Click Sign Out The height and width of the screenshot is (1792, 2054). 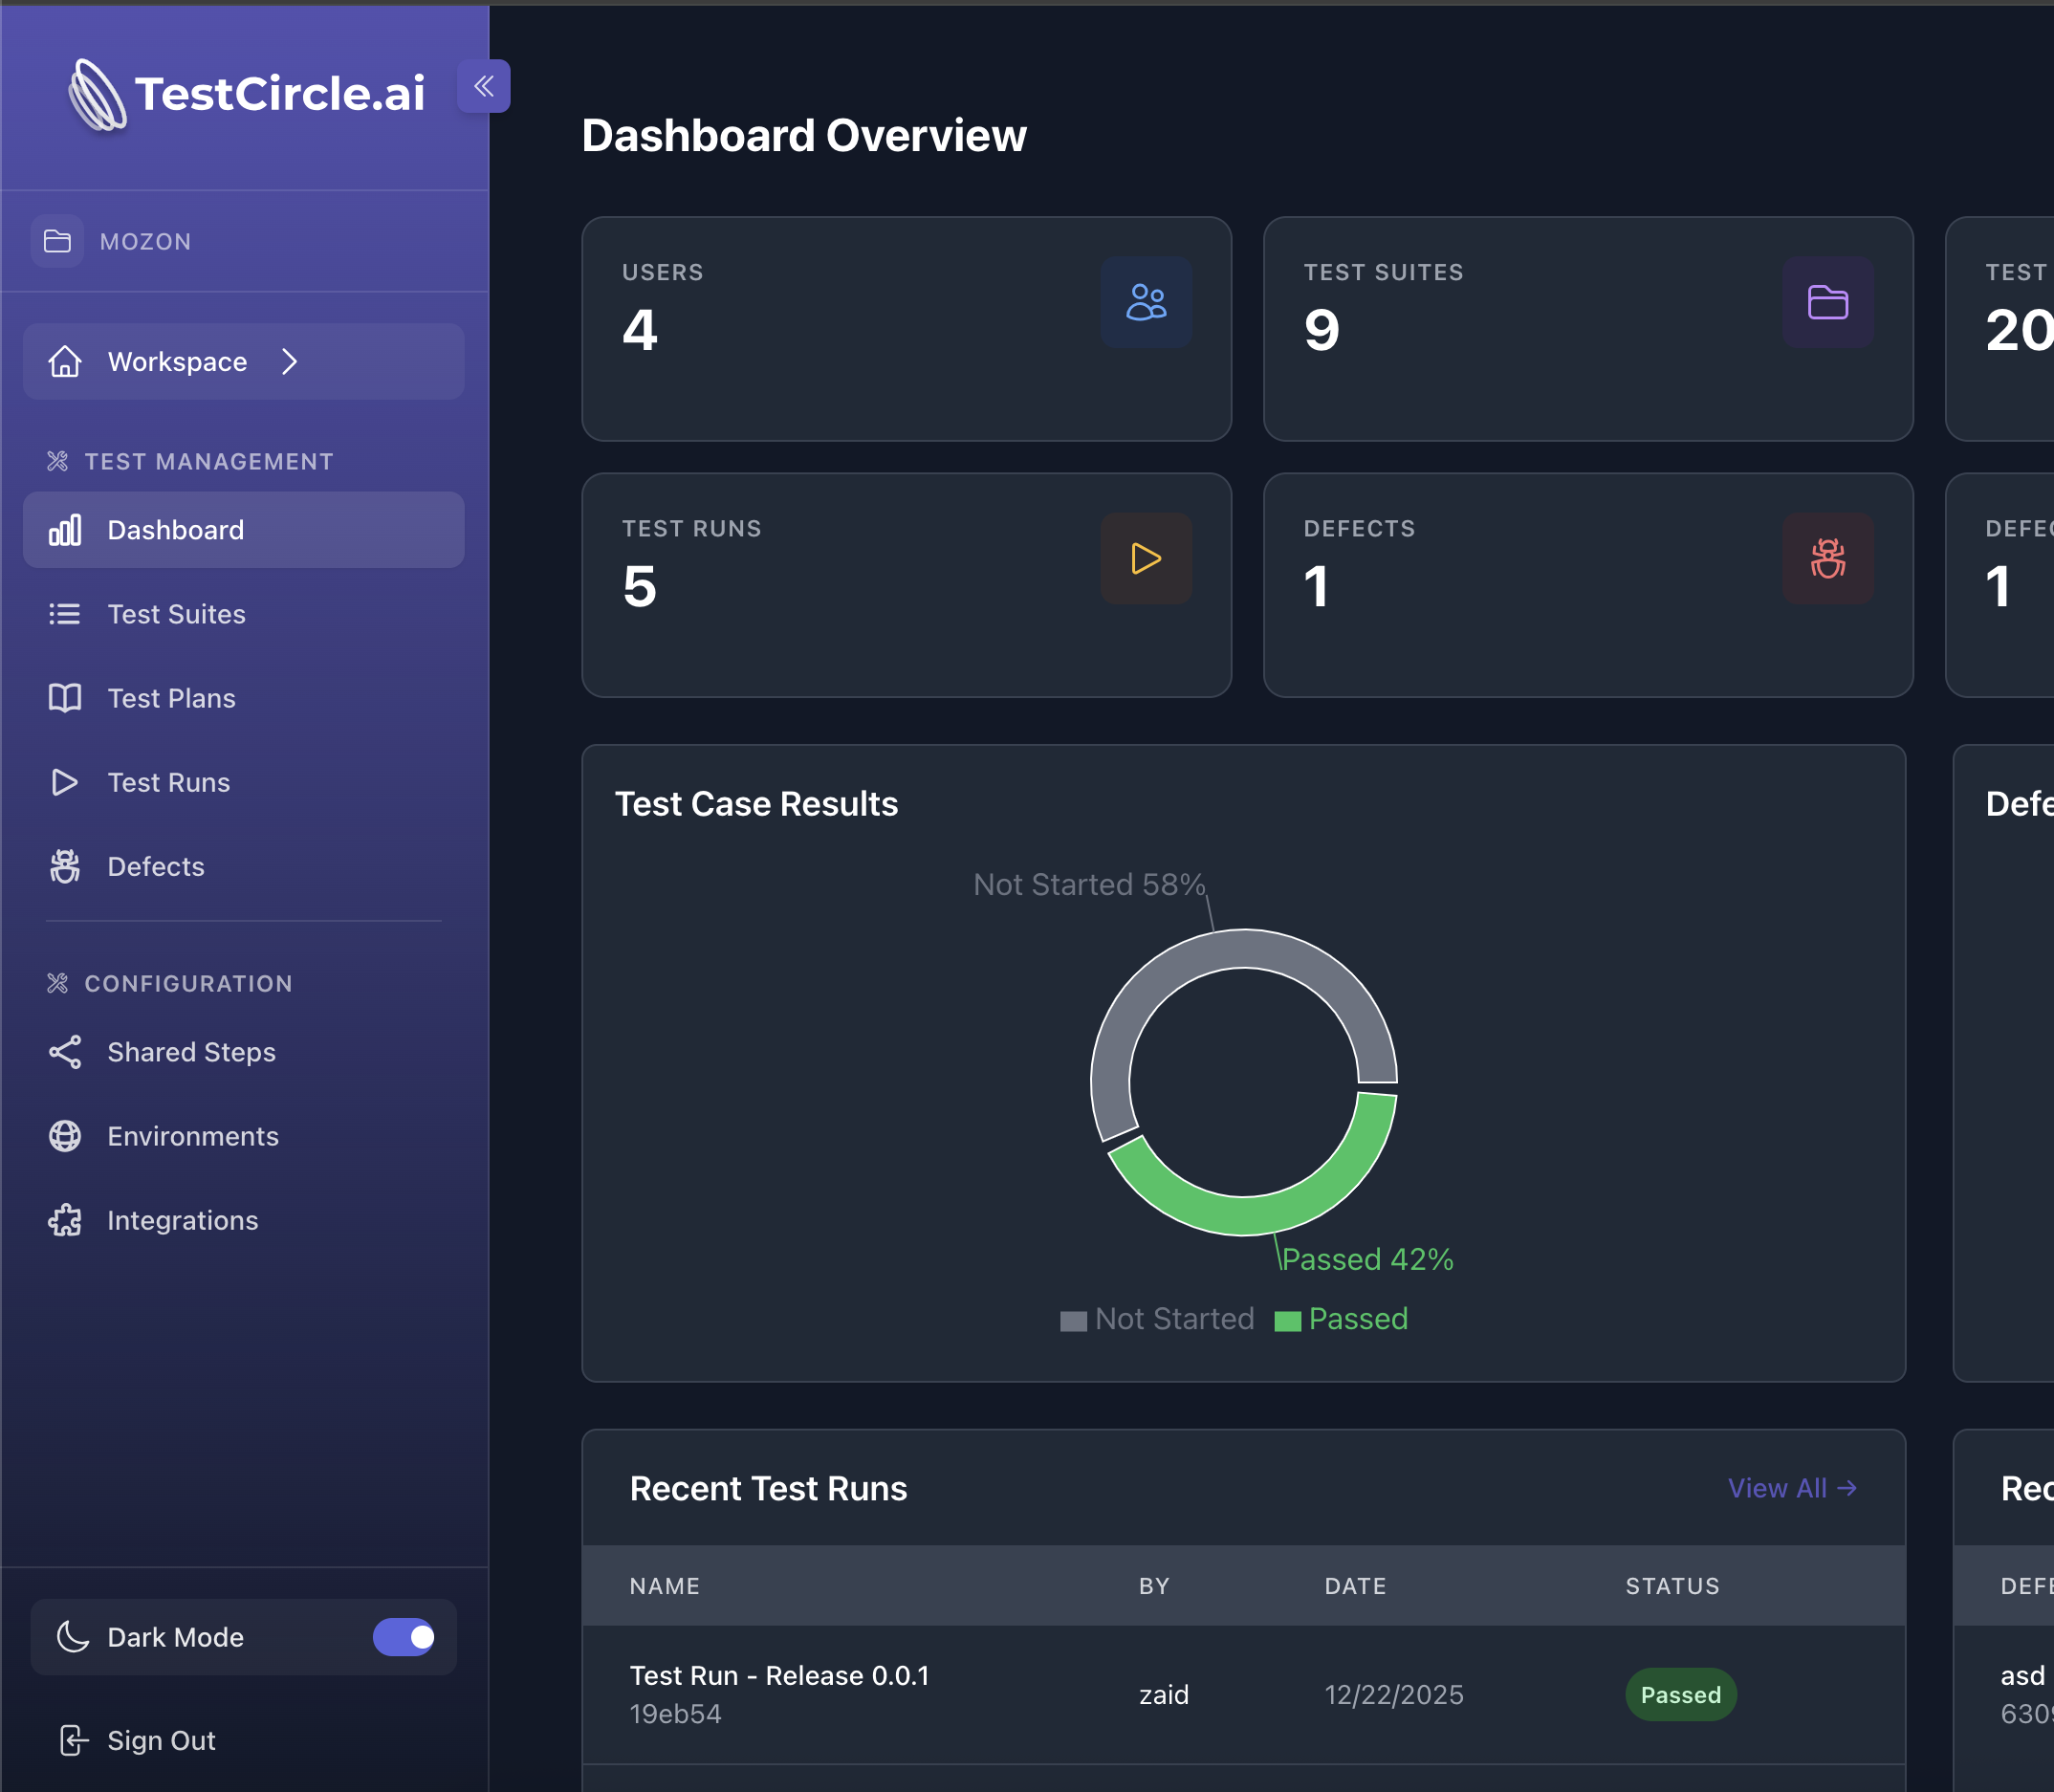(x=161, y=1740)
